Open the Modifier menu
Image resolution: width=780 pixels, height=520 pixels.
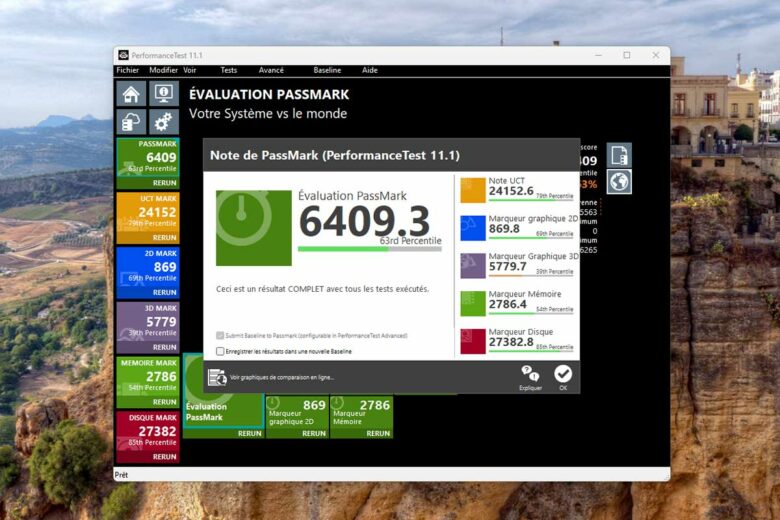(x=163, y=70)
